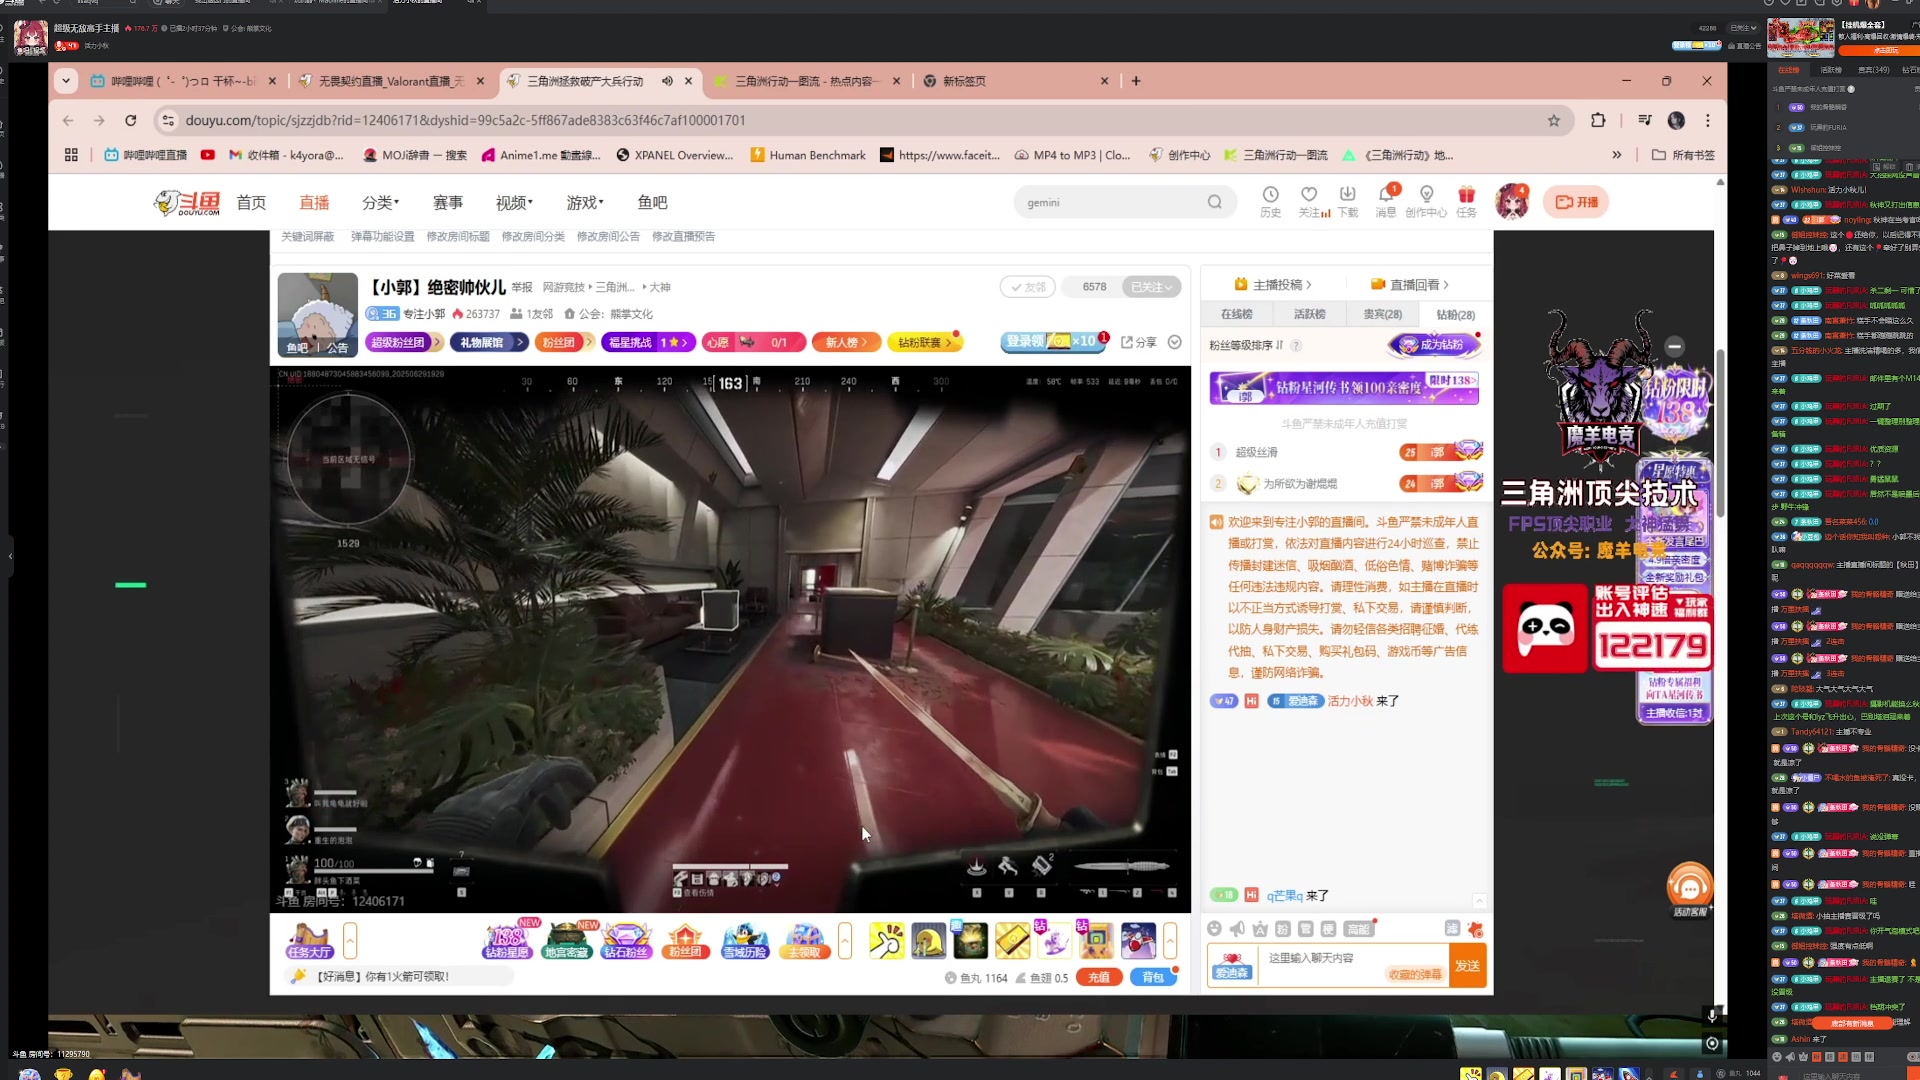
Task: Click the 修改房间标题 link
Action: coord(458,237)
